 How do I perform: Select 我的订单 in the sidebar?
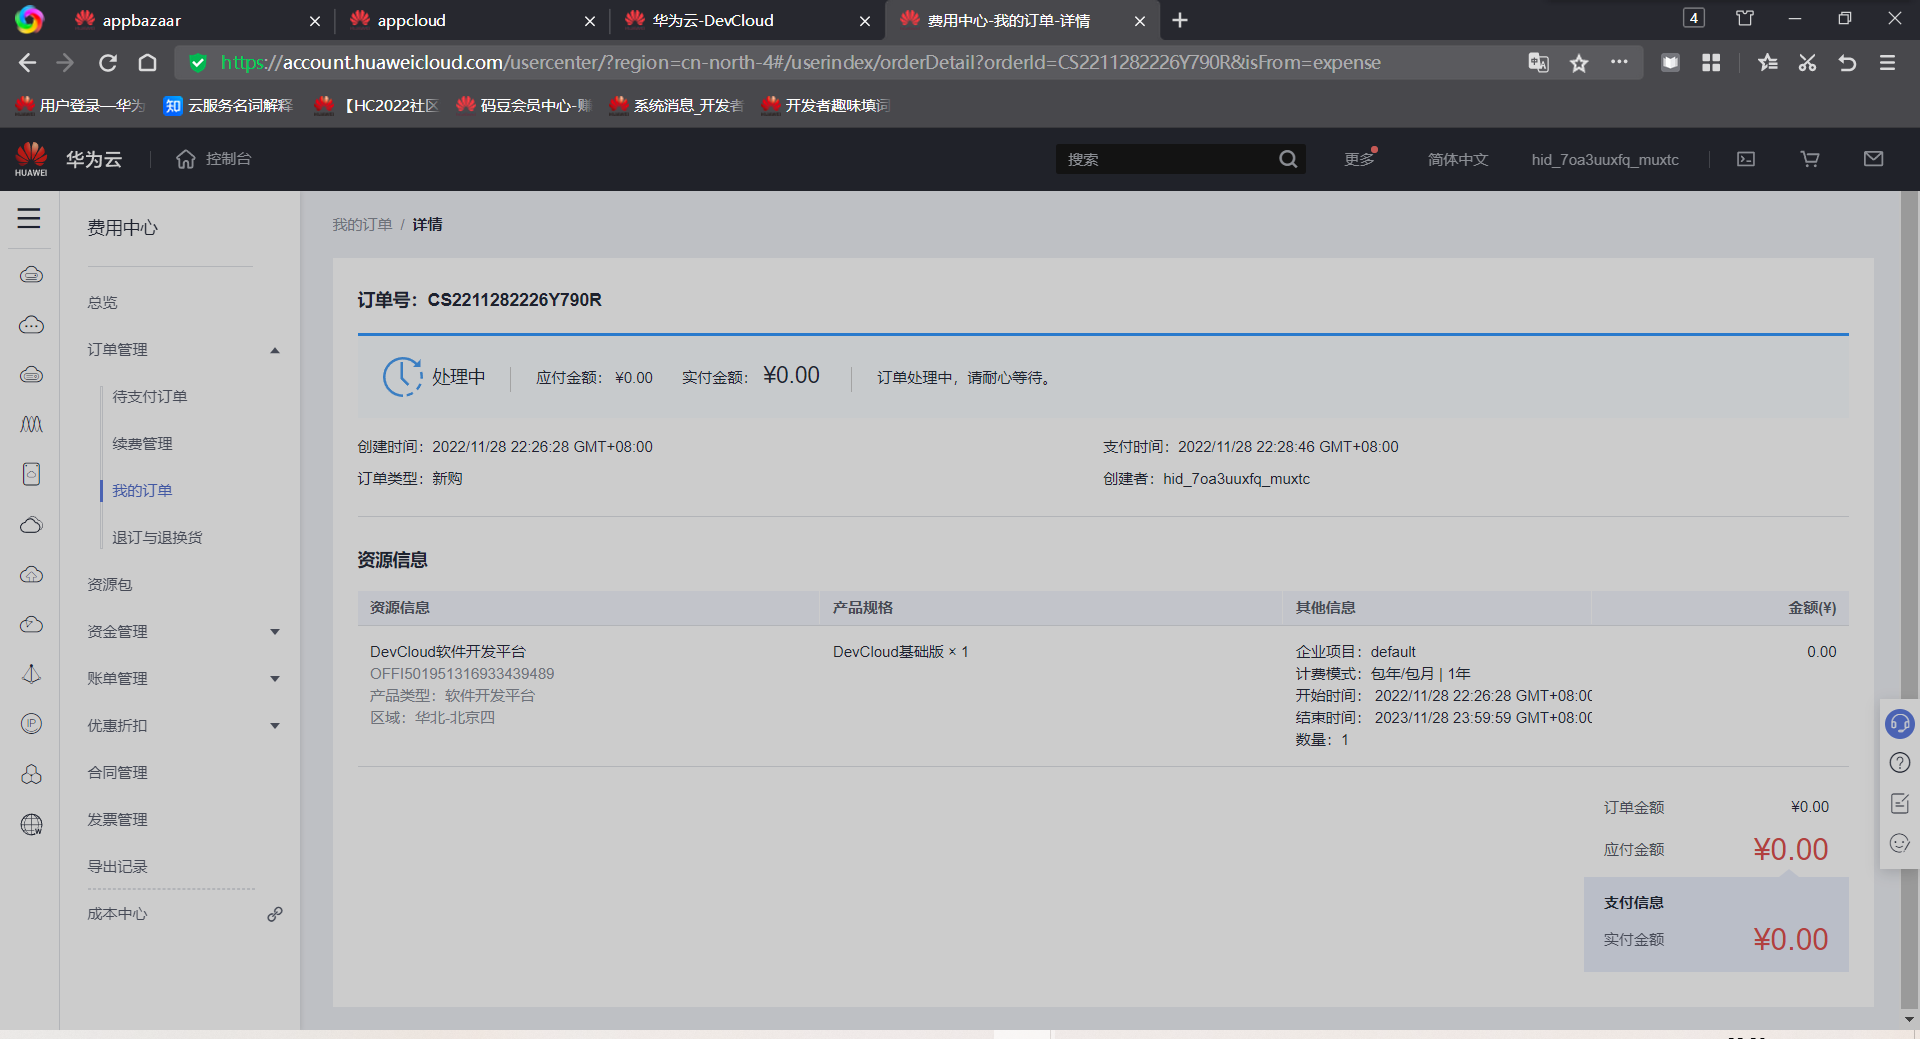[x=142, y=491]
